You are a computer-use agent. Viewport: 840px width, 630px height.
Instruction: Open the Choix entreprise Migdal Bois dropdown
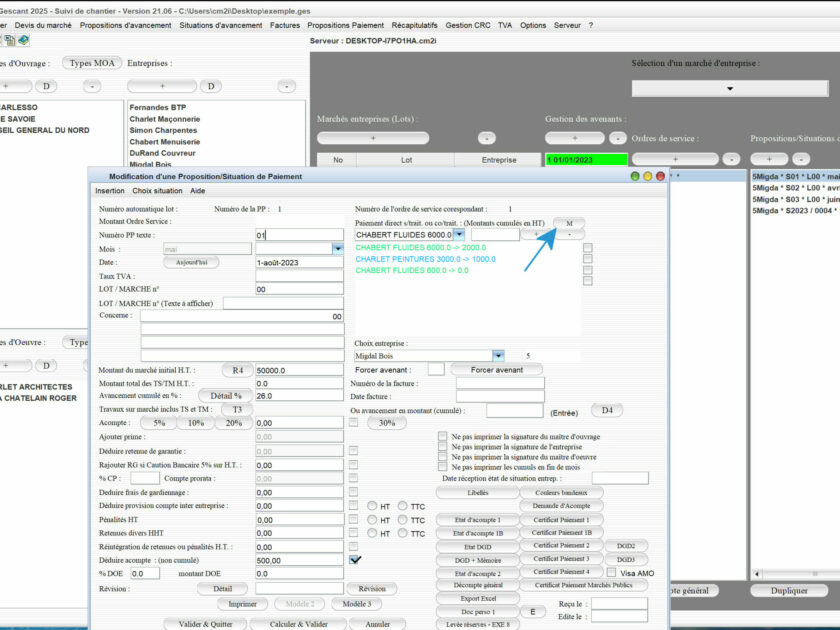pyautogui.click(x=498, y=356)
